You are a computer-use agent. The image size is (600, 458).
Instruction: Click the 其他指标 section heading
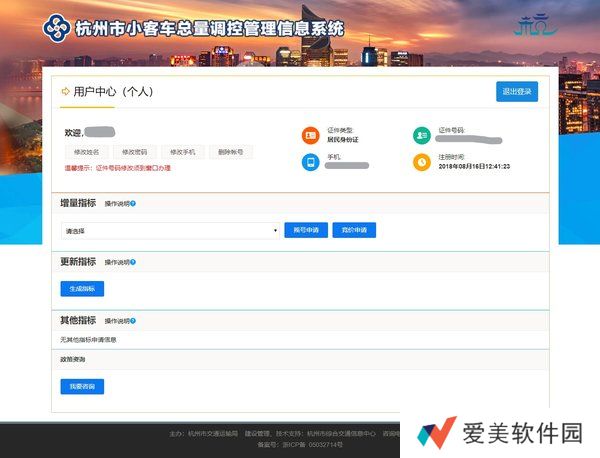tap(78, 320)
